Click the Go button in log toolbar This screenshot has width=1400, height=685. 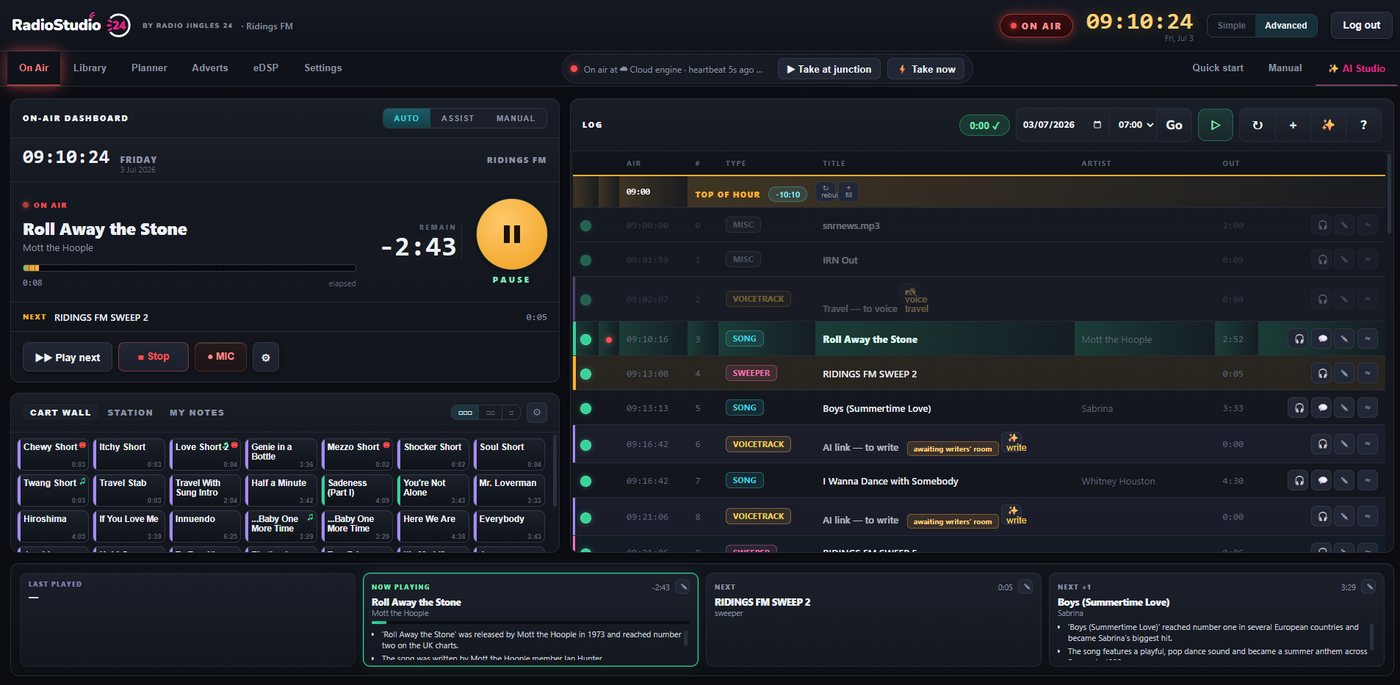tap(1174, 125)
